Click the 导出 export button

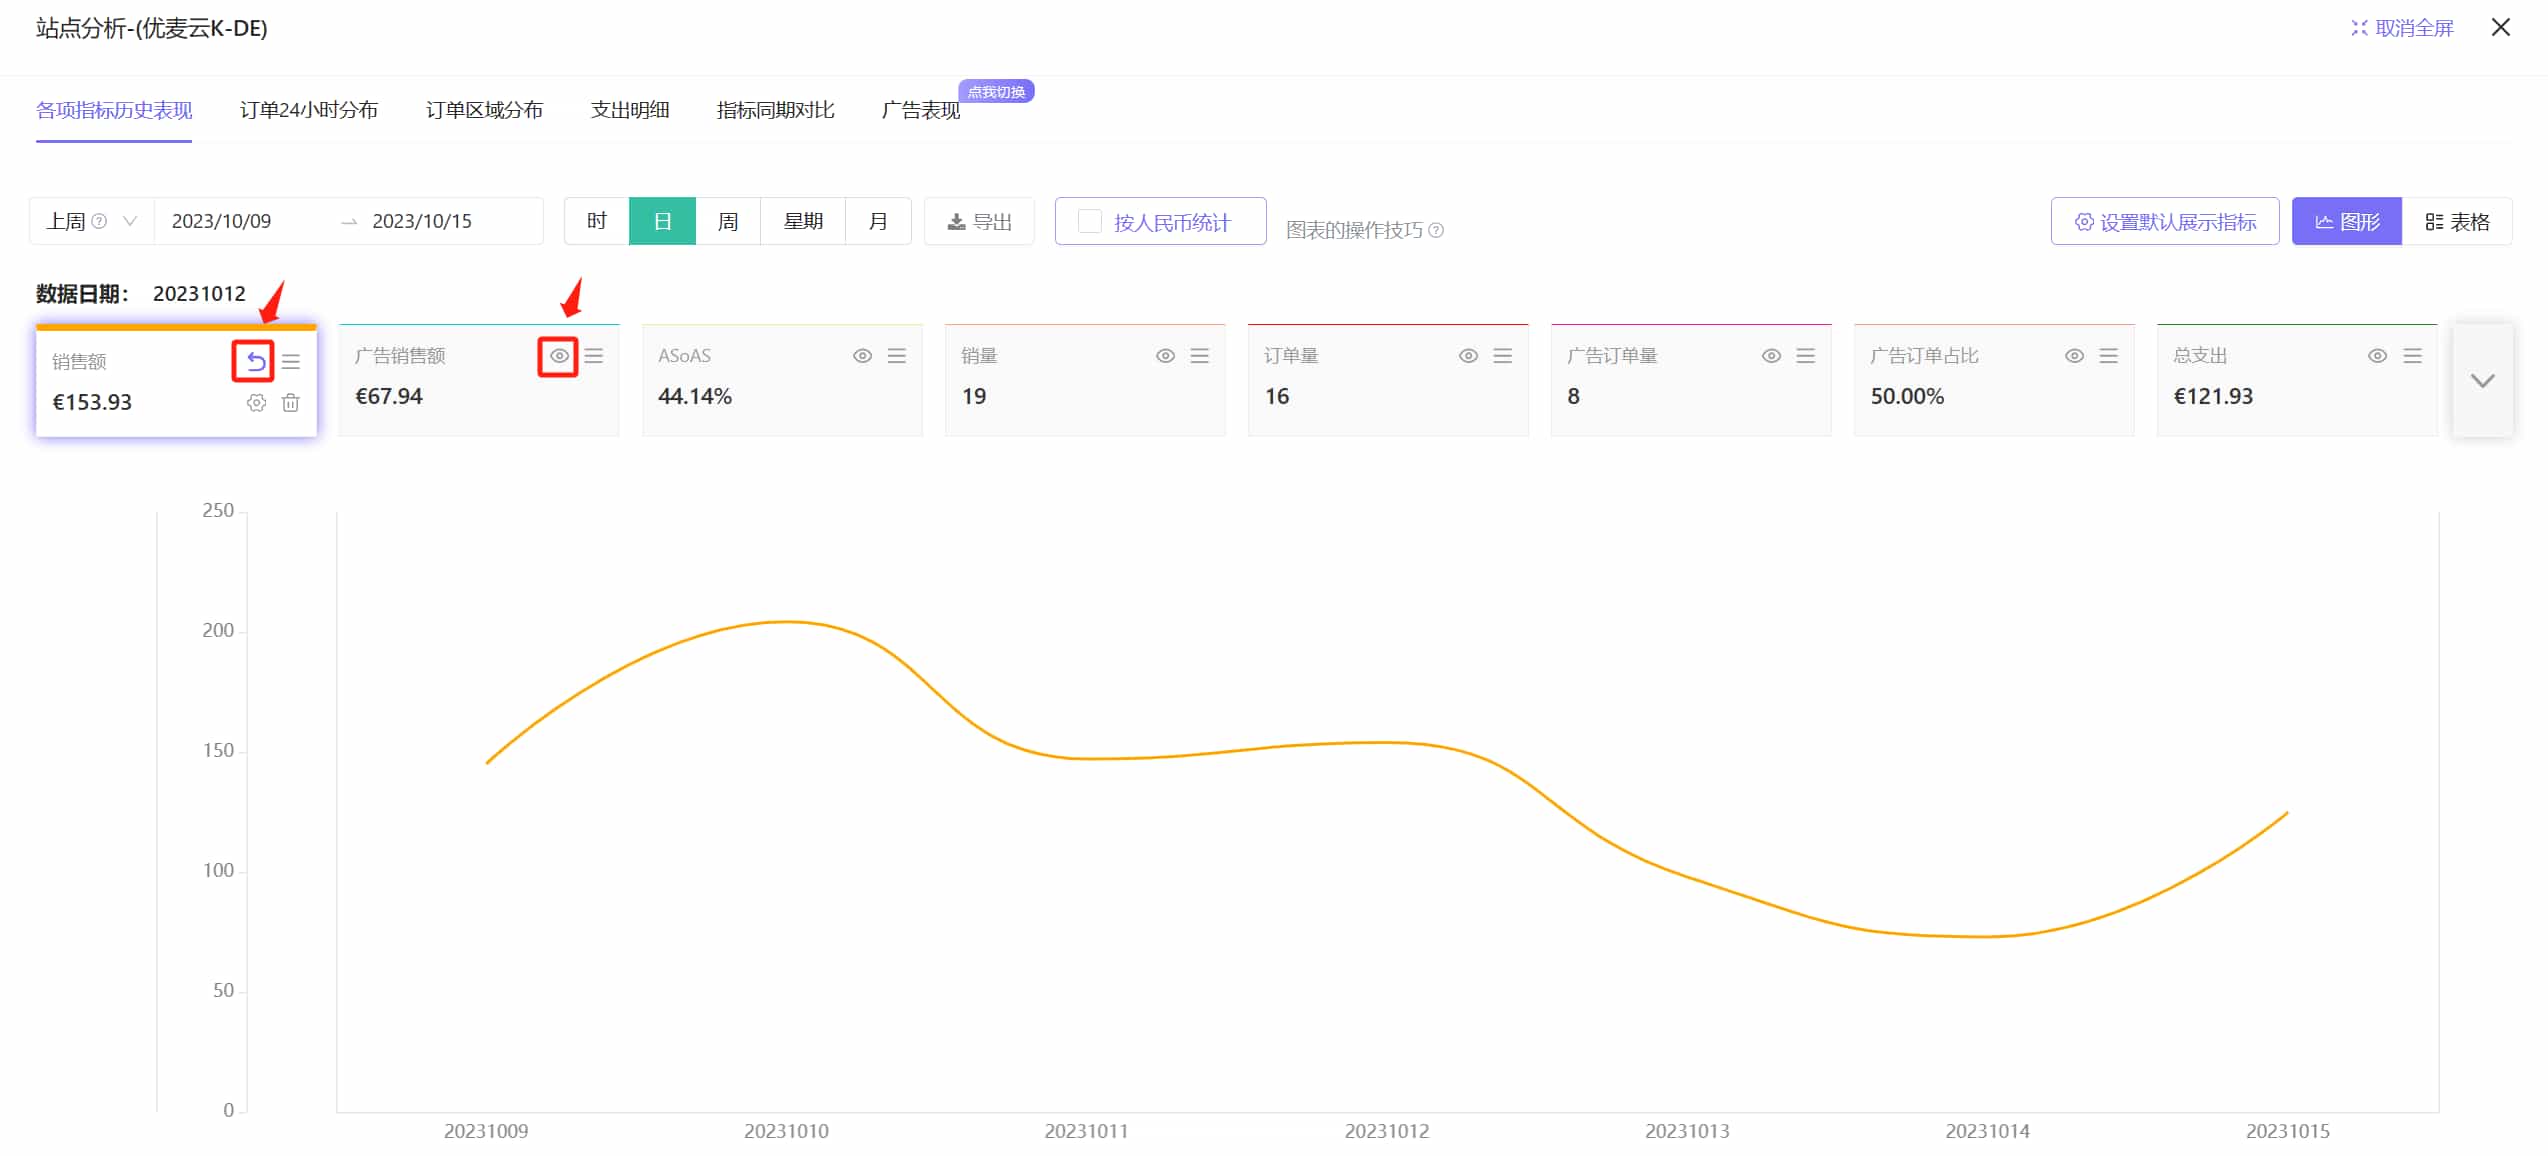(980, 221)
